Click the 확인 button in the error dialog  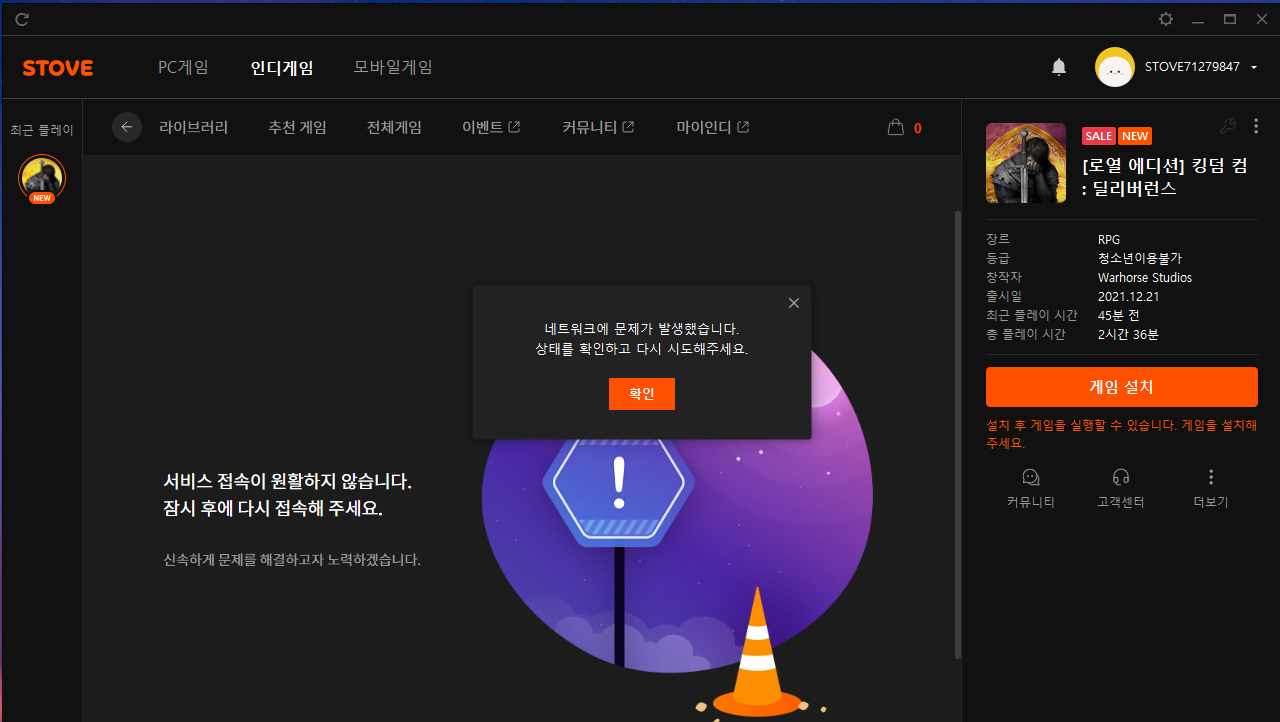642,394
